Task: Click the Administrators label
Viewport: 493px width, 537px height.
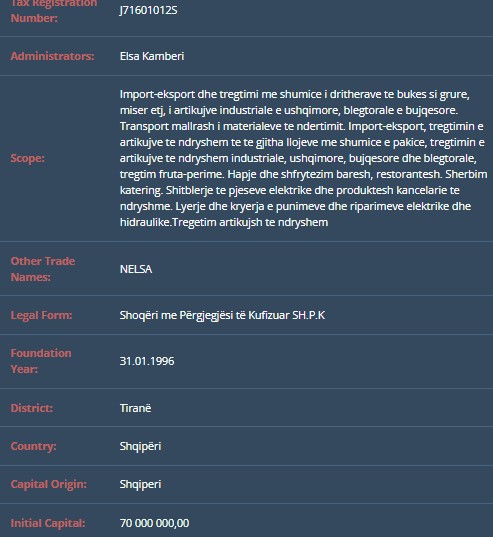Action: pyautogui.click(x=52, y=56)
